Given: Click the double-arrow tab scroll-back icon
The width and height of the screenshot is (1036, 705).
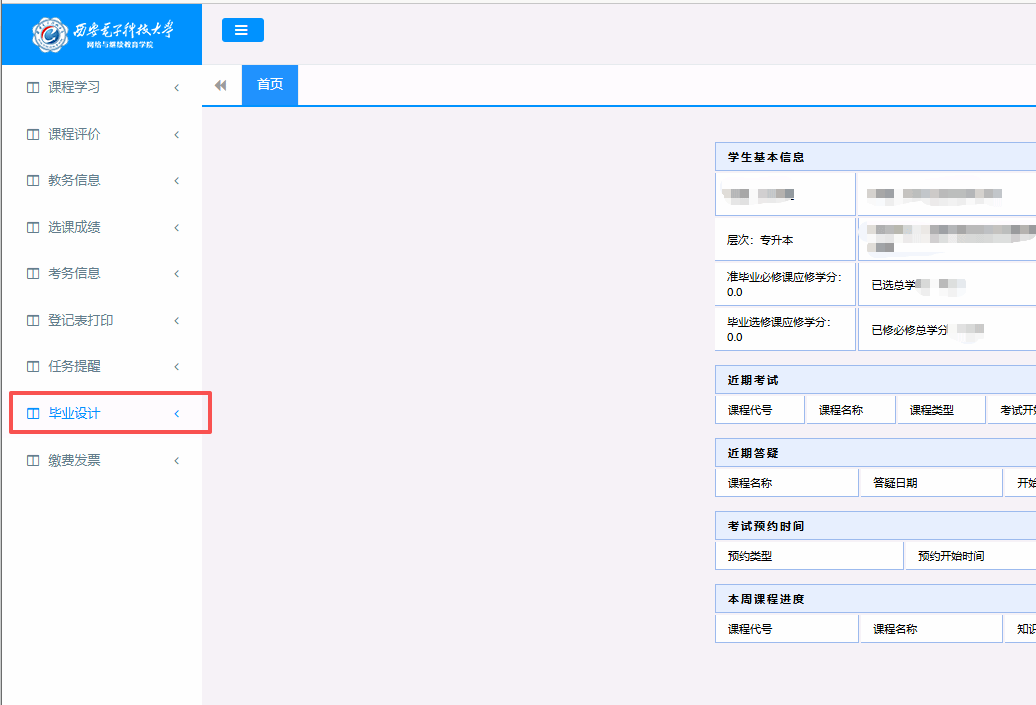Looking at the screenshot, I should [221, 85].
